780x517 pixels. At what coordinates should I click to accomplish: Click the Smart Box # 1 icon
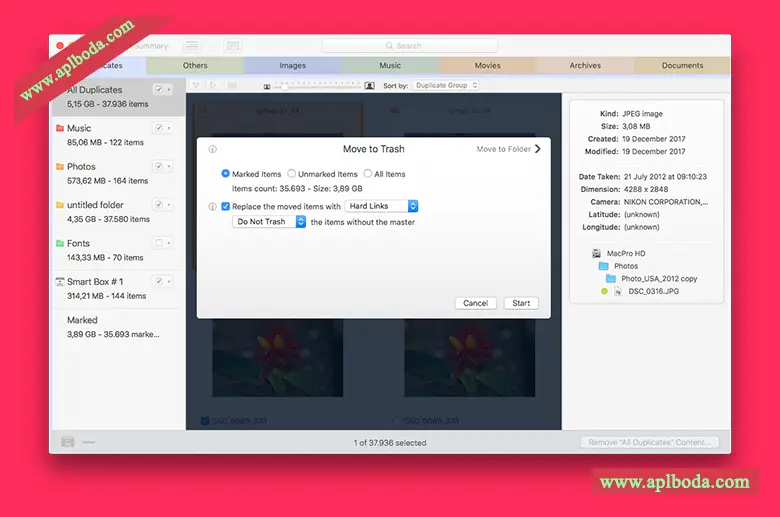(x=60, y=282)
